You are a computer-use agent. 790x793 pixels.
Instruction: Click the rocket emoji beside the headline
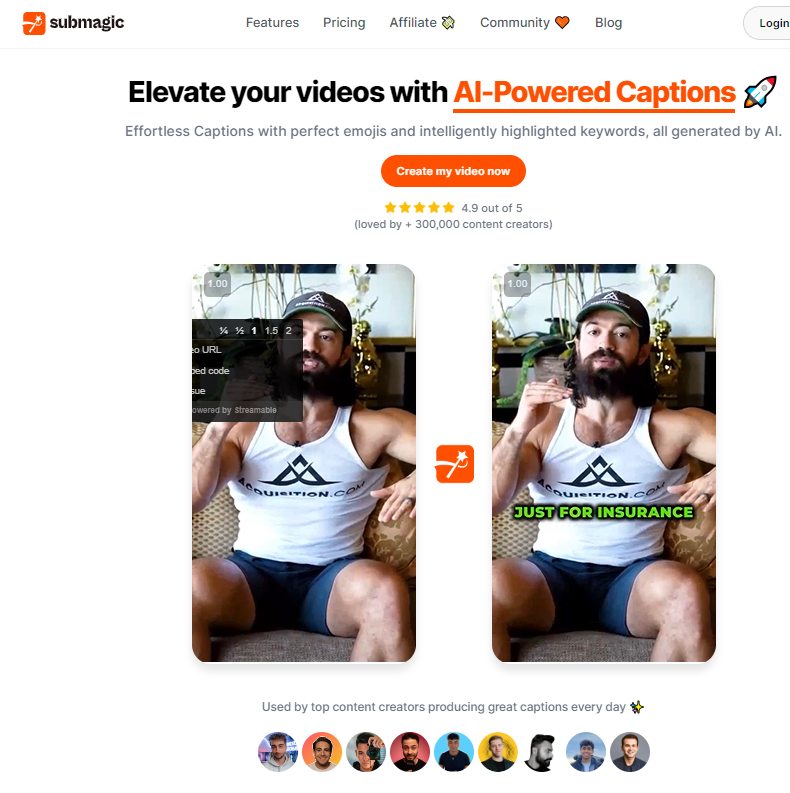click(760, 92)
